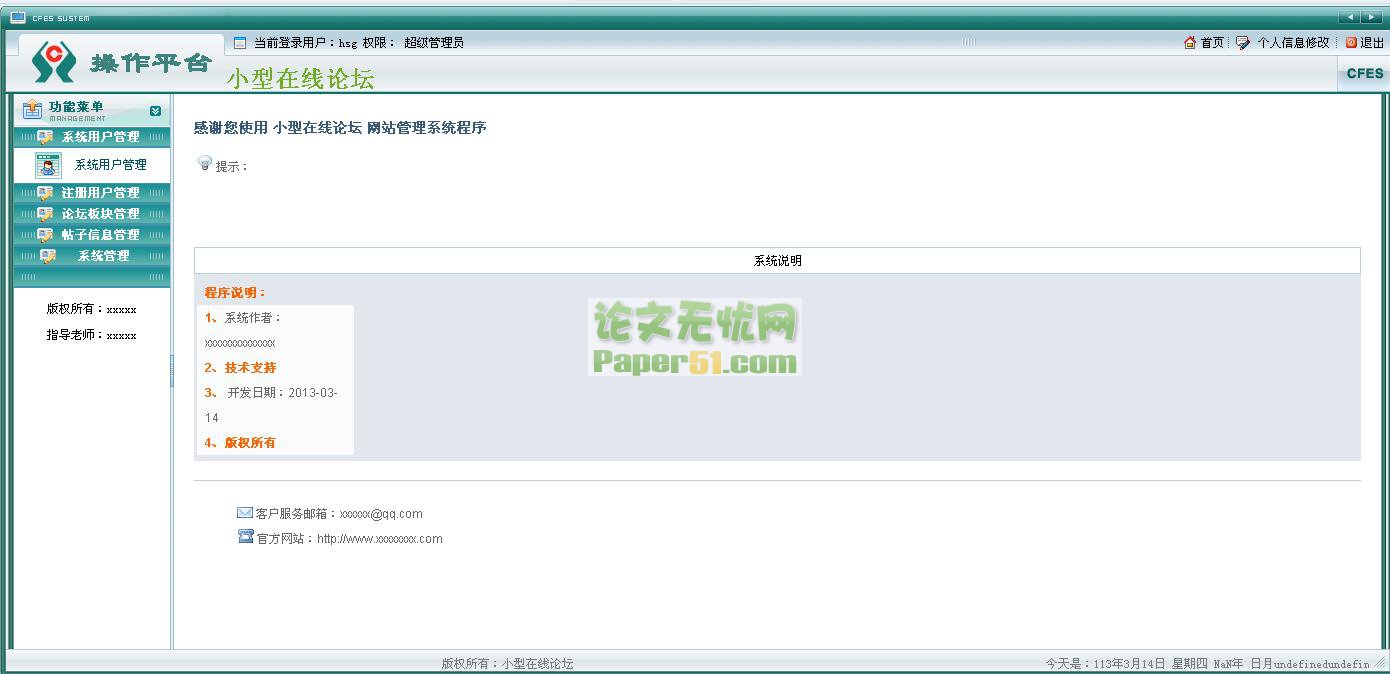Screen dimensions: 1390x674
Task: Open 个人信息修改 via its pencil icon
Action: [x=1243, y=43]
